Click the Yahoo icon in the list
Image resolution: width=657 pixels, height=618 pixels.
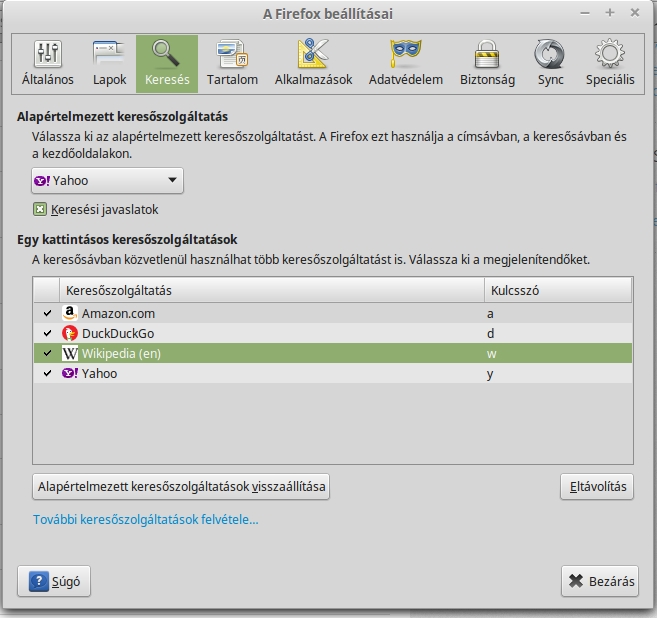click(70, 373)
